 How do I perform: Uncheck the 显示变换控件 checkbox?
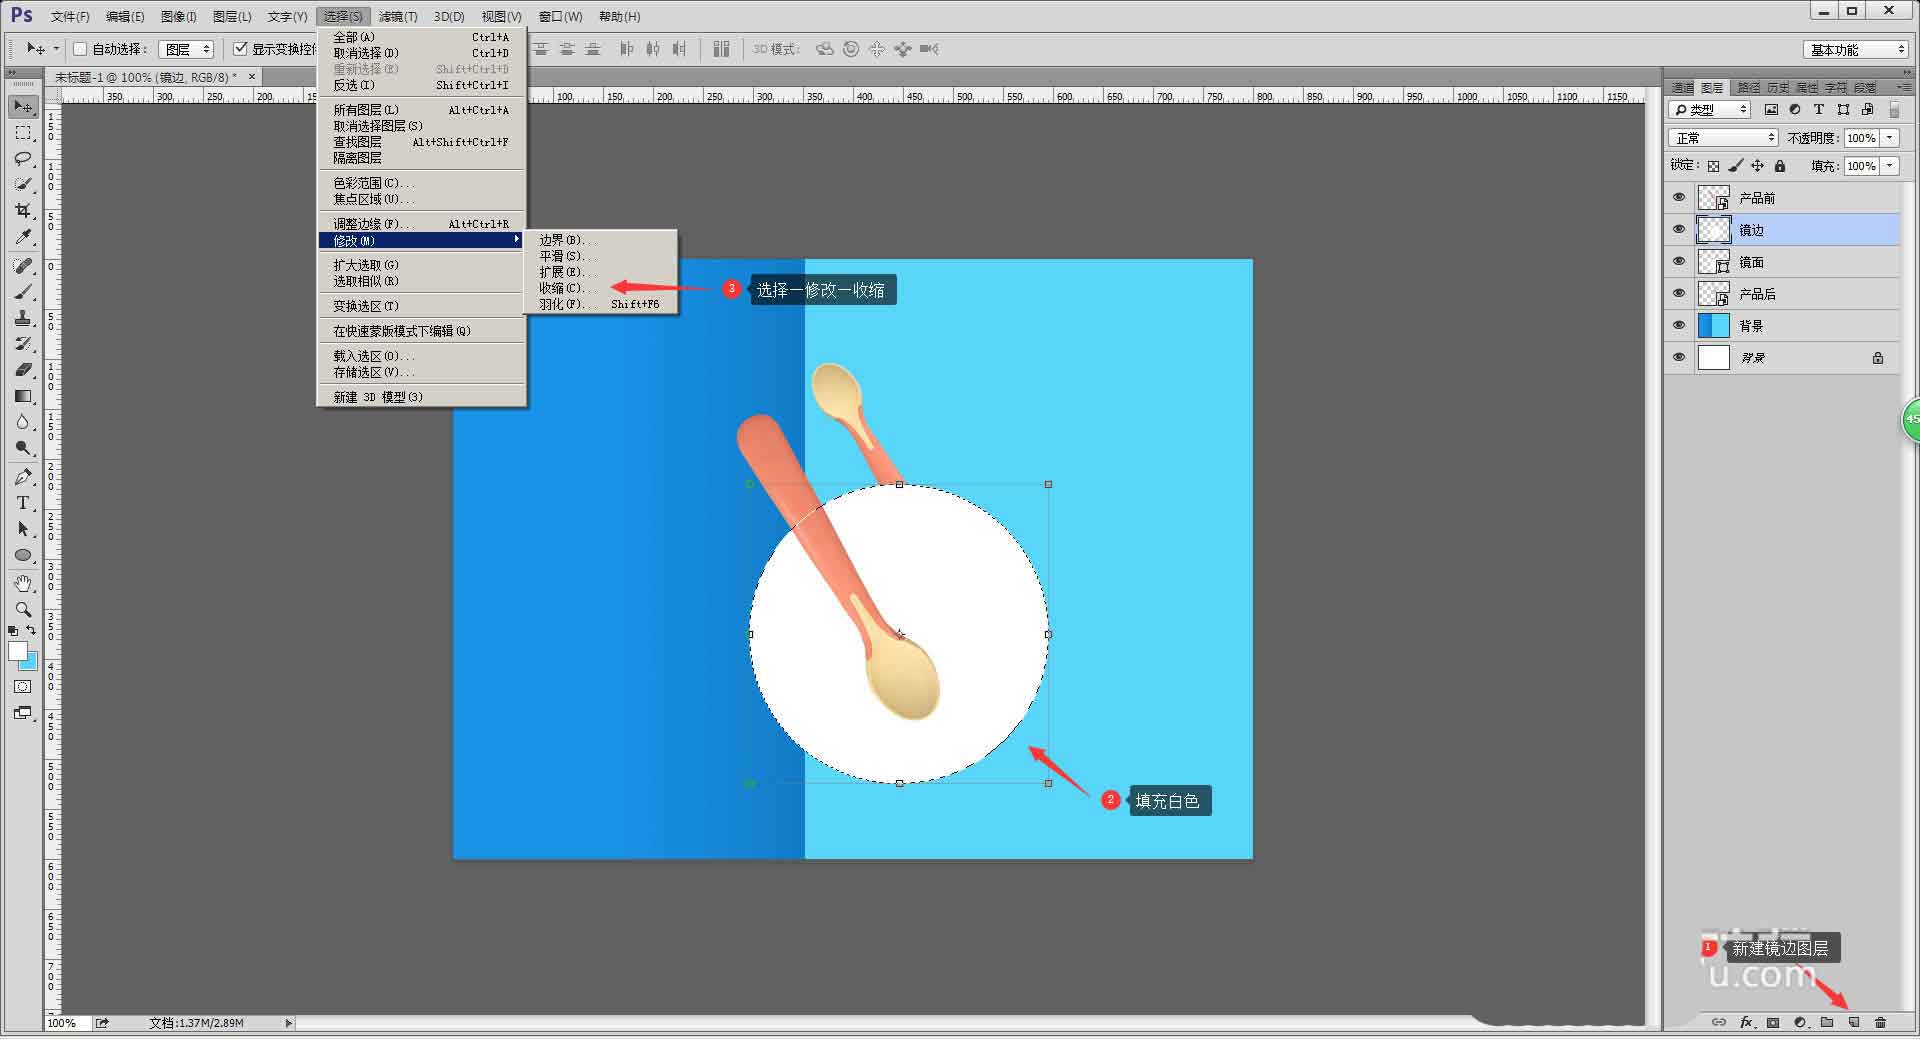[x=240, y=49]
